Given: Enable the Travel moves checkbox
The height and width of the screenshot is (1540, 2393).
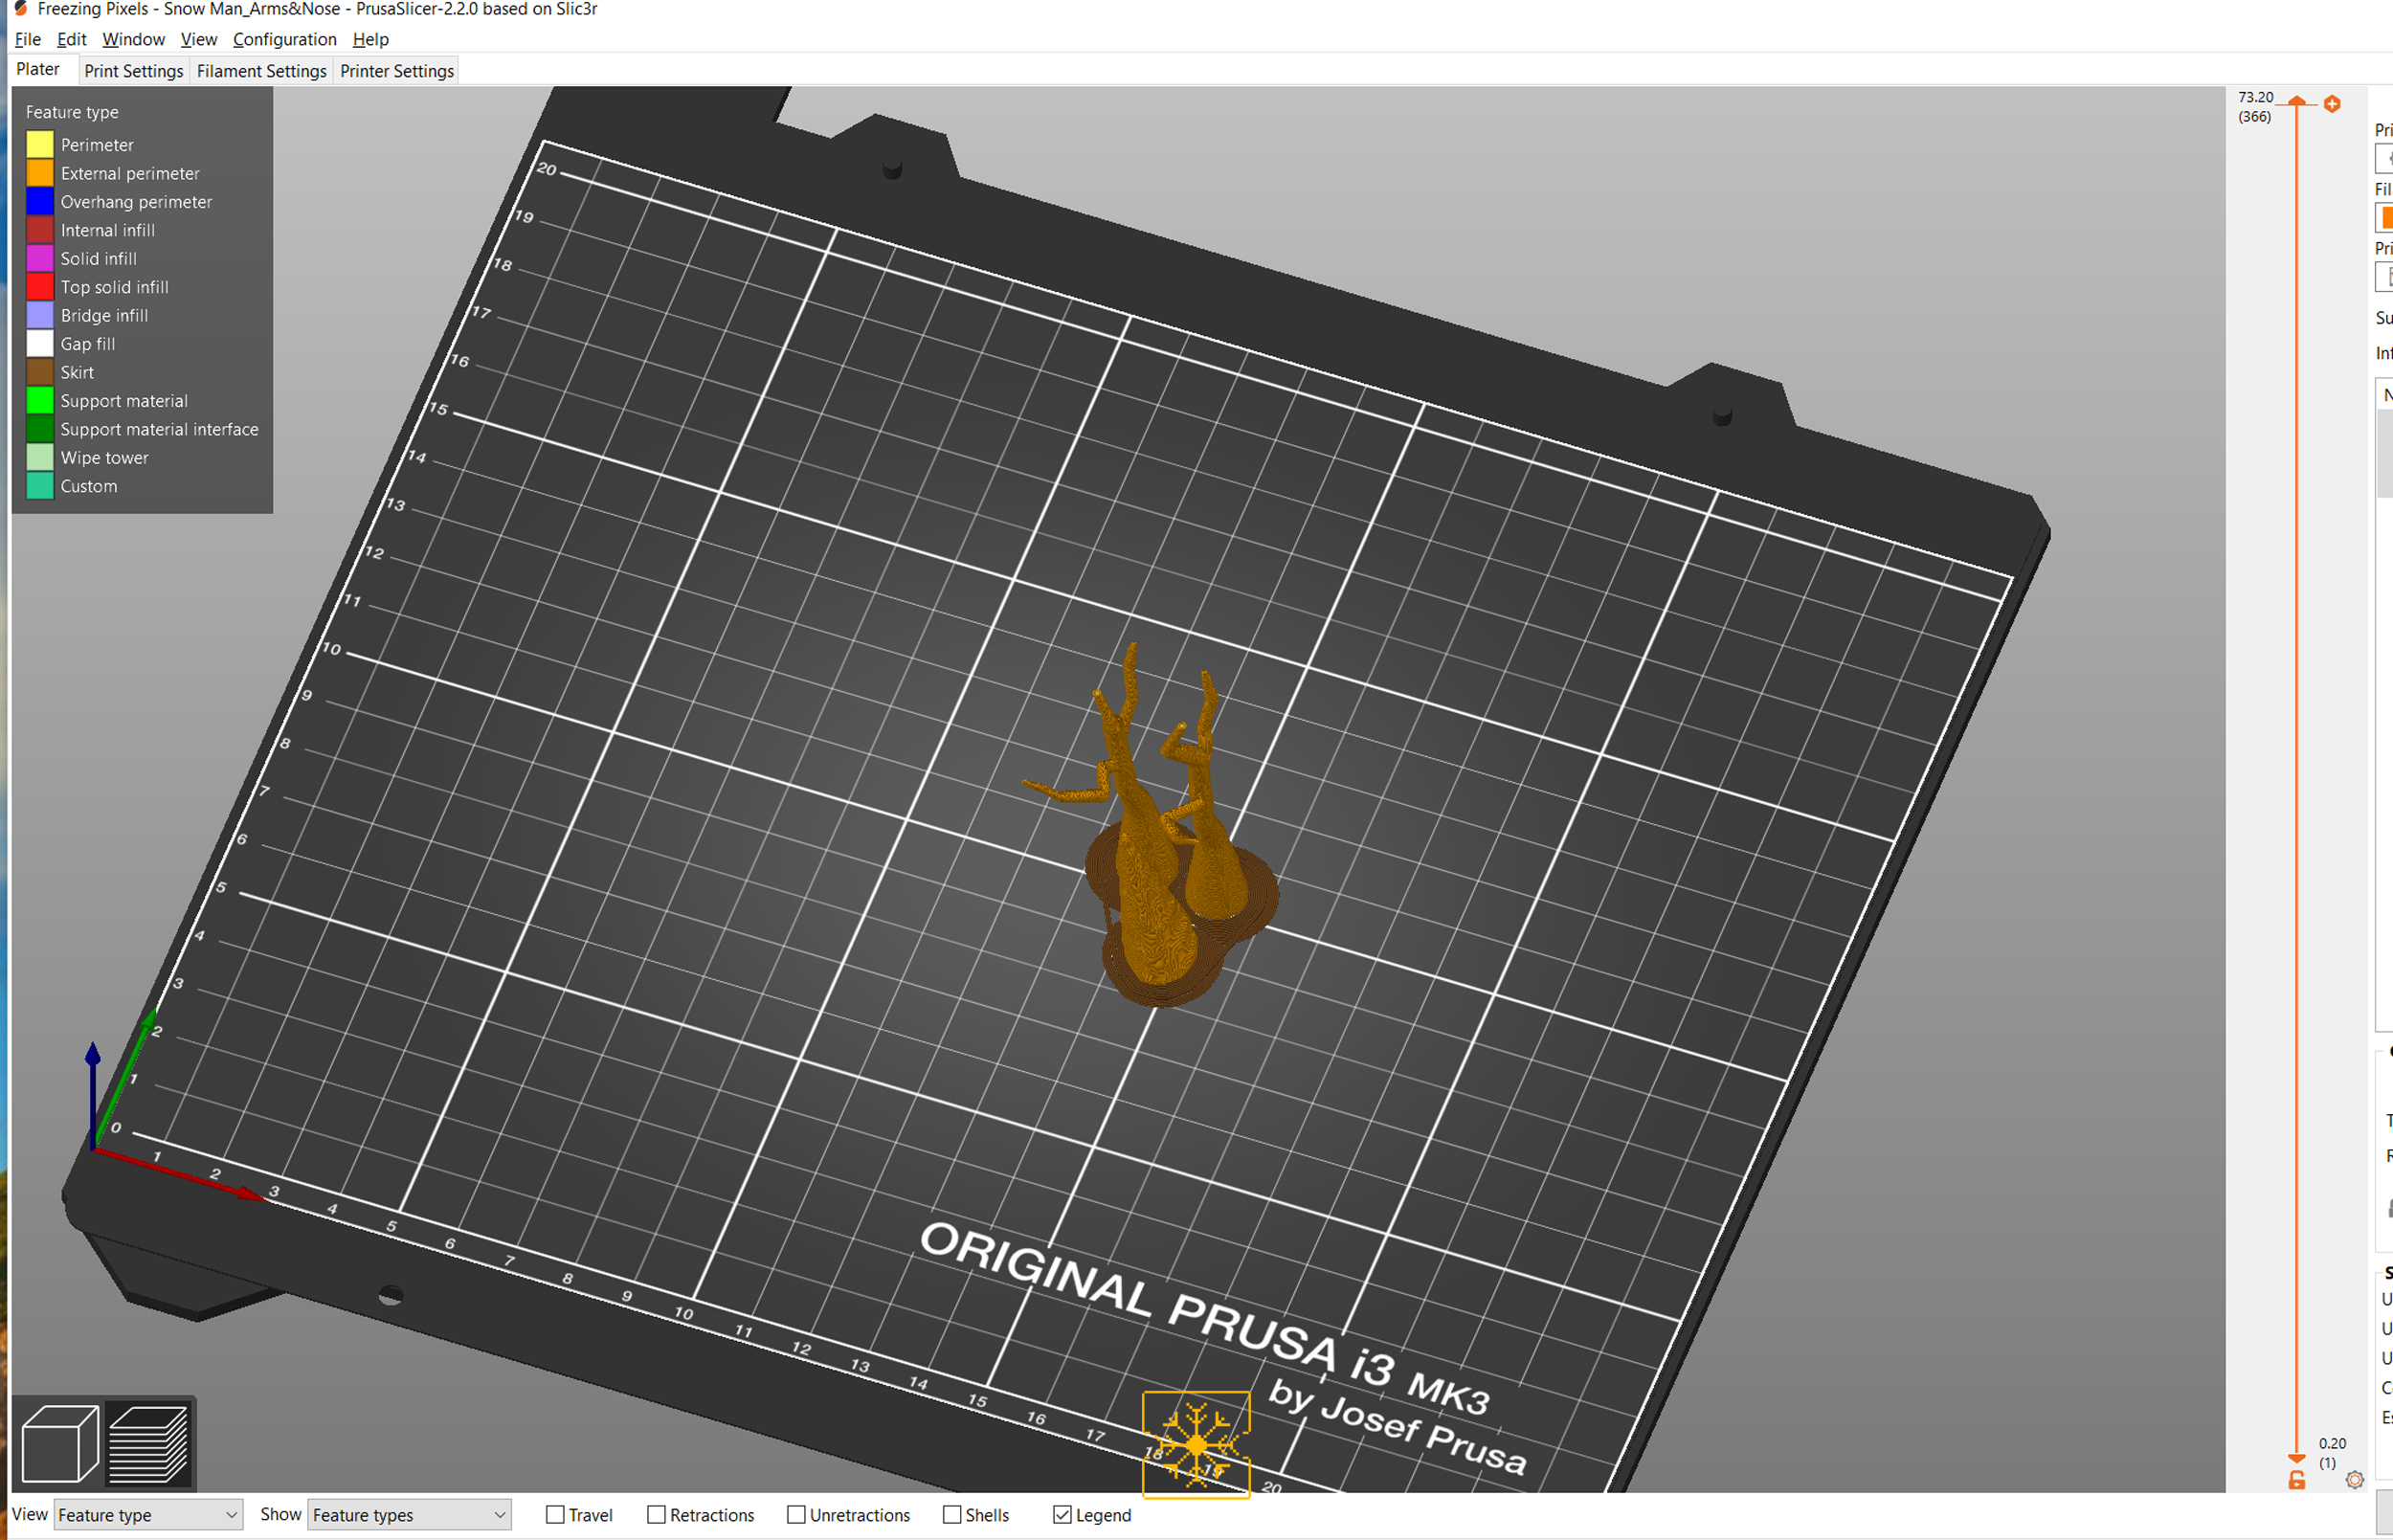Looking at the screenshot, I should [x=555, y=1515].
